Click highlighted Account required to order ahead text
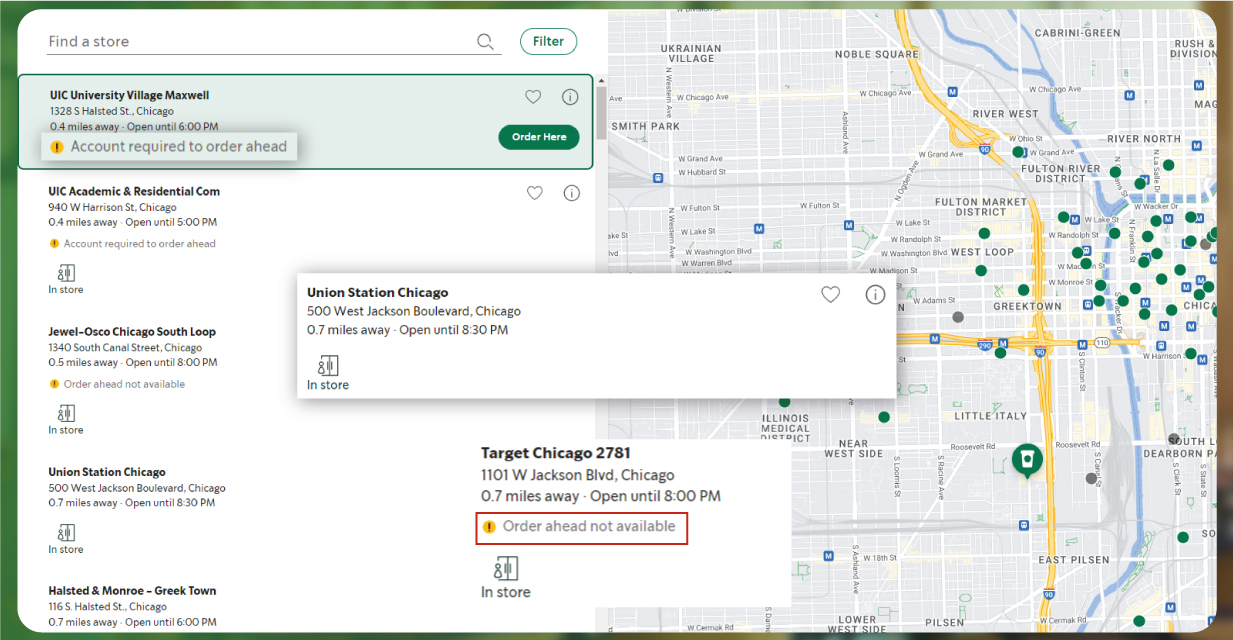This screenshot has width=1233, height=640. coord(179,146)
